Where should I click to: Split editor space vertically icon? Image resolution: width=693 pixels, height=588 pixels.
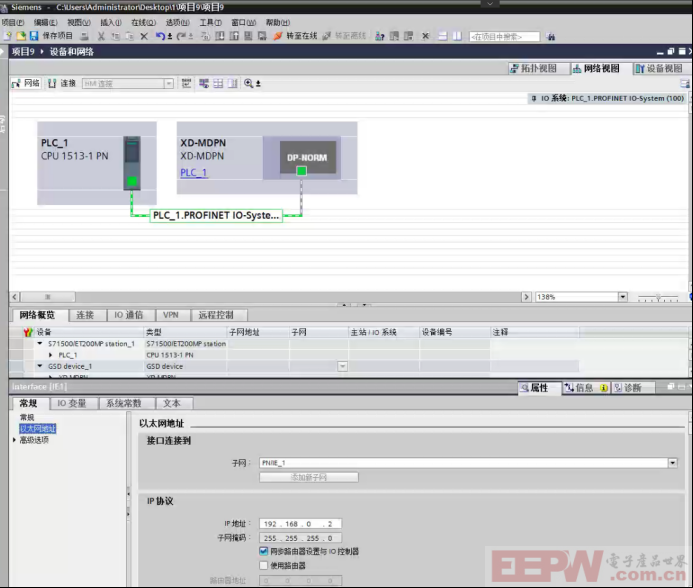click(457, 36)
